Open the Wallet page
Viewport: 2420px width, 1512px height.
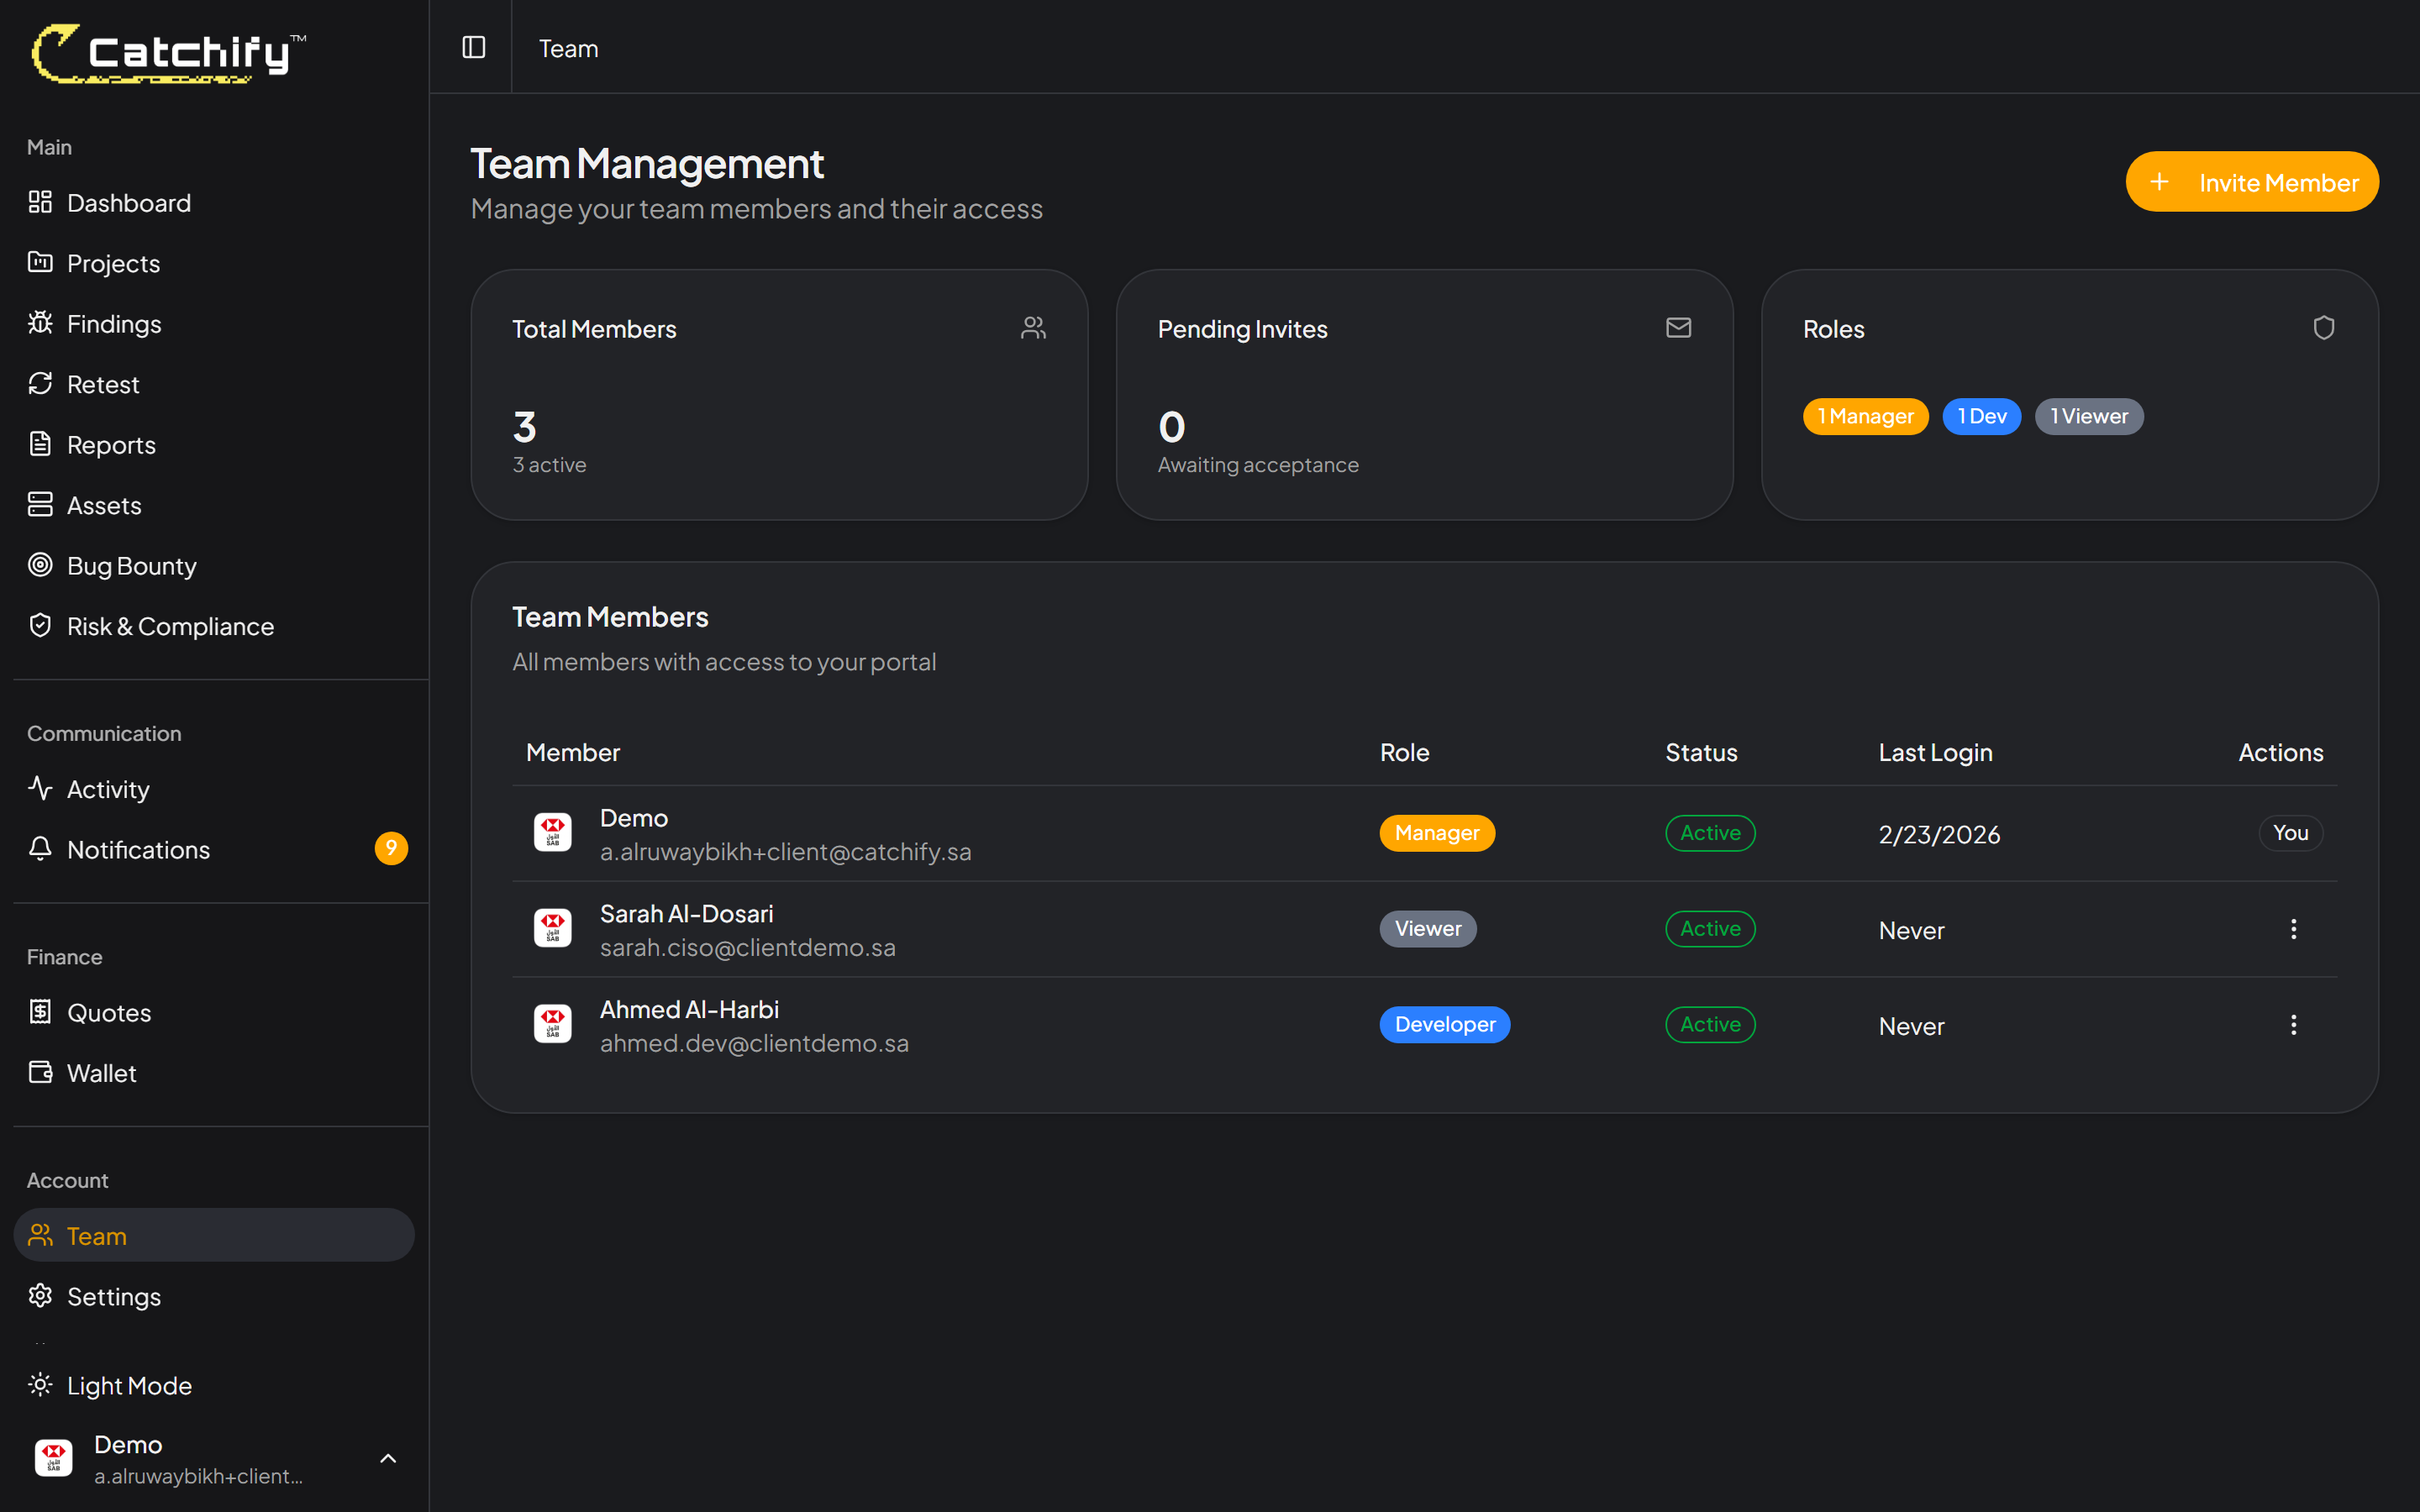click(x=101, y=1072)
